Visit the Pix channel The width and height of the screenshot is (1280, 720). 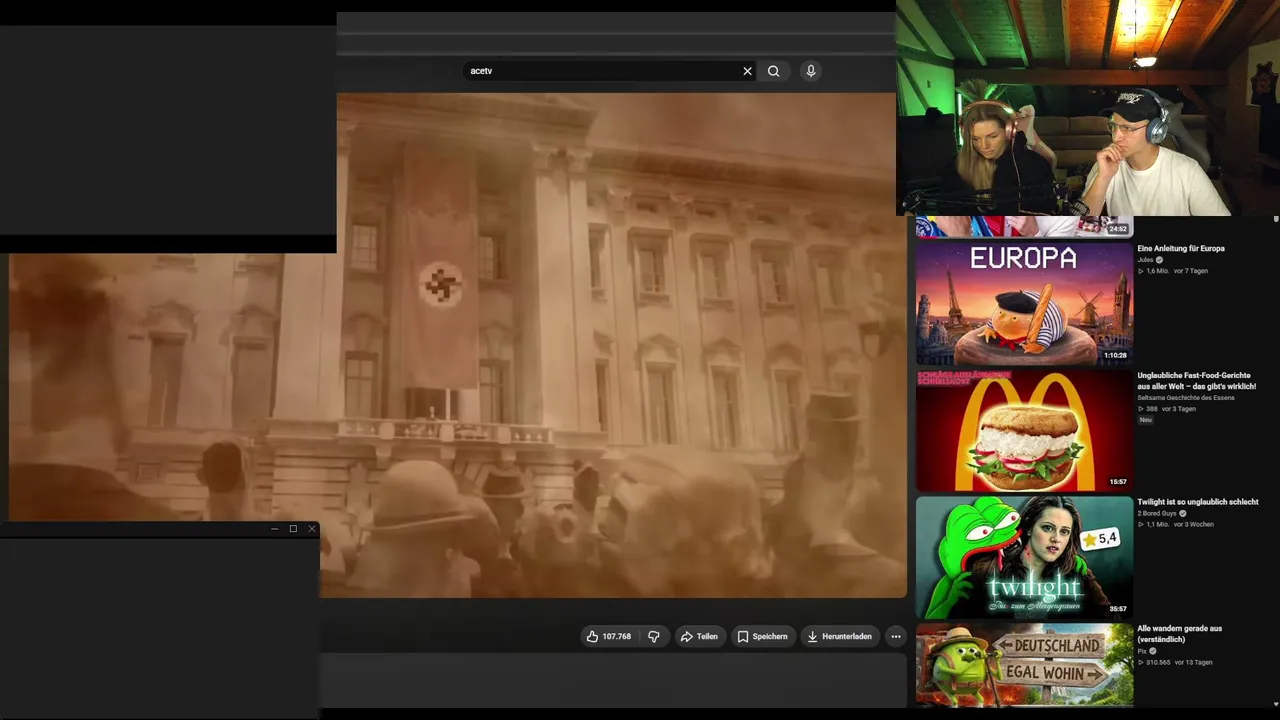1141,651
